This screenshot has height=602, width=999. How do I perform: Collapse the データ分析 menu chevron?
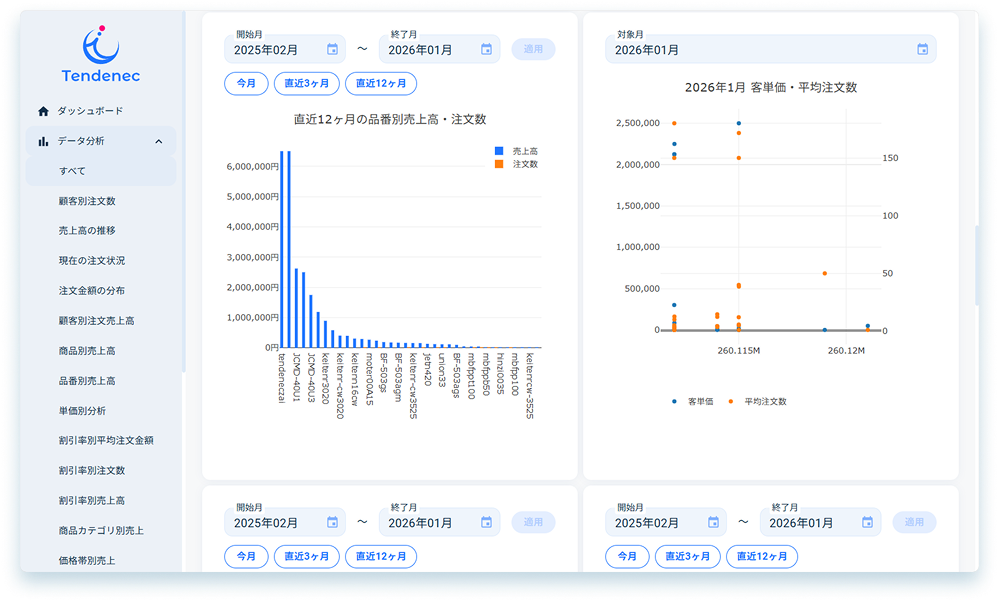point(159,142)
